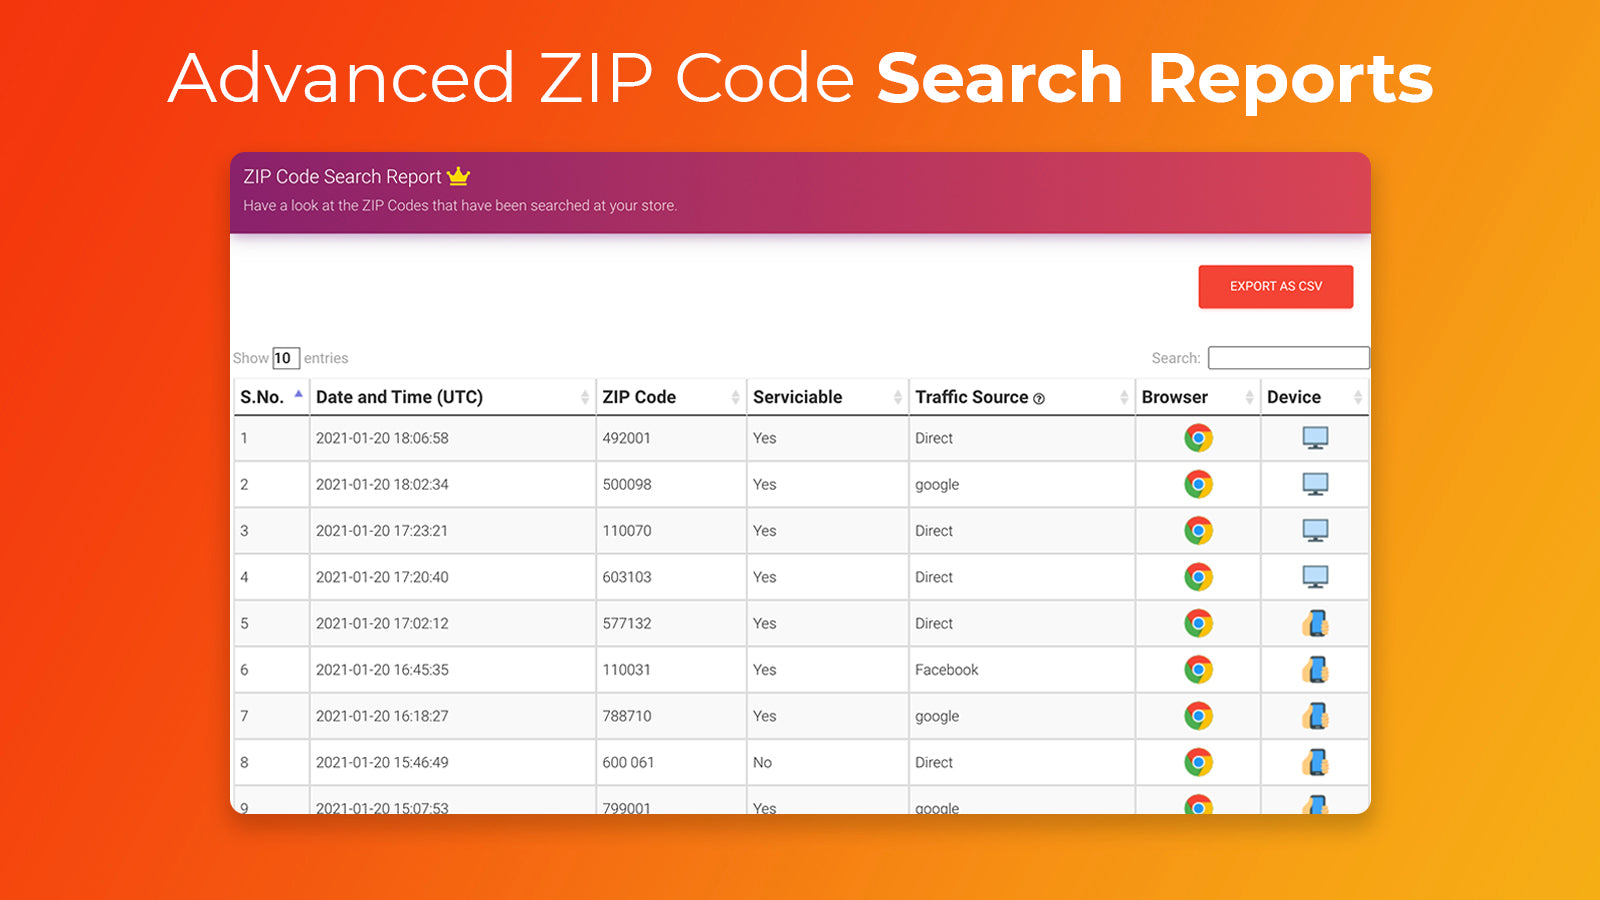Click mobile device icon in row 7
1600x900 pixels.
click(1315, 716)
